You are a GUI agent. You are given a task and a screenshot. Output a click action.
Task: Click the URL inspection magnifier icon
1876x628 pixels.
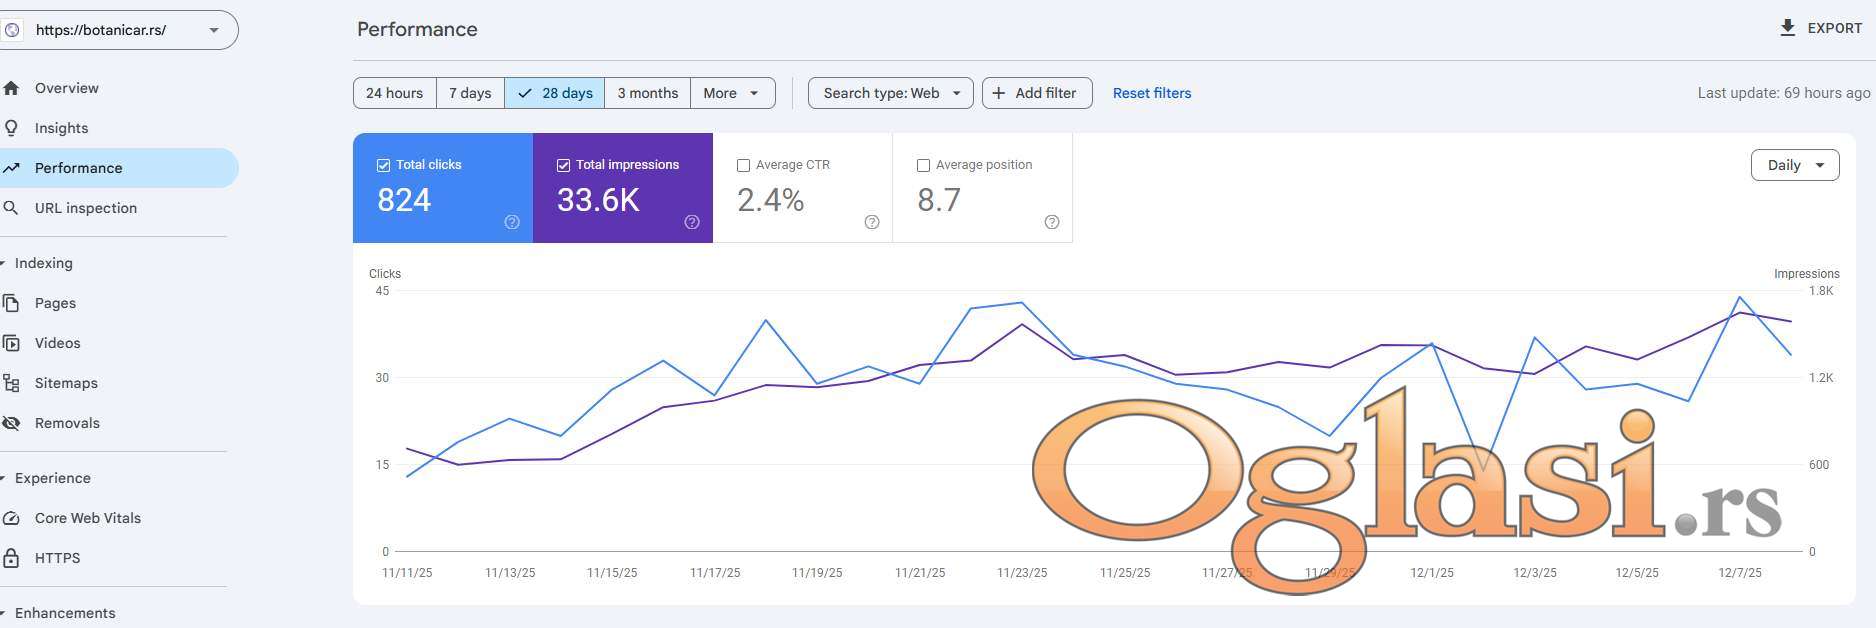click(x=12, y=208)
